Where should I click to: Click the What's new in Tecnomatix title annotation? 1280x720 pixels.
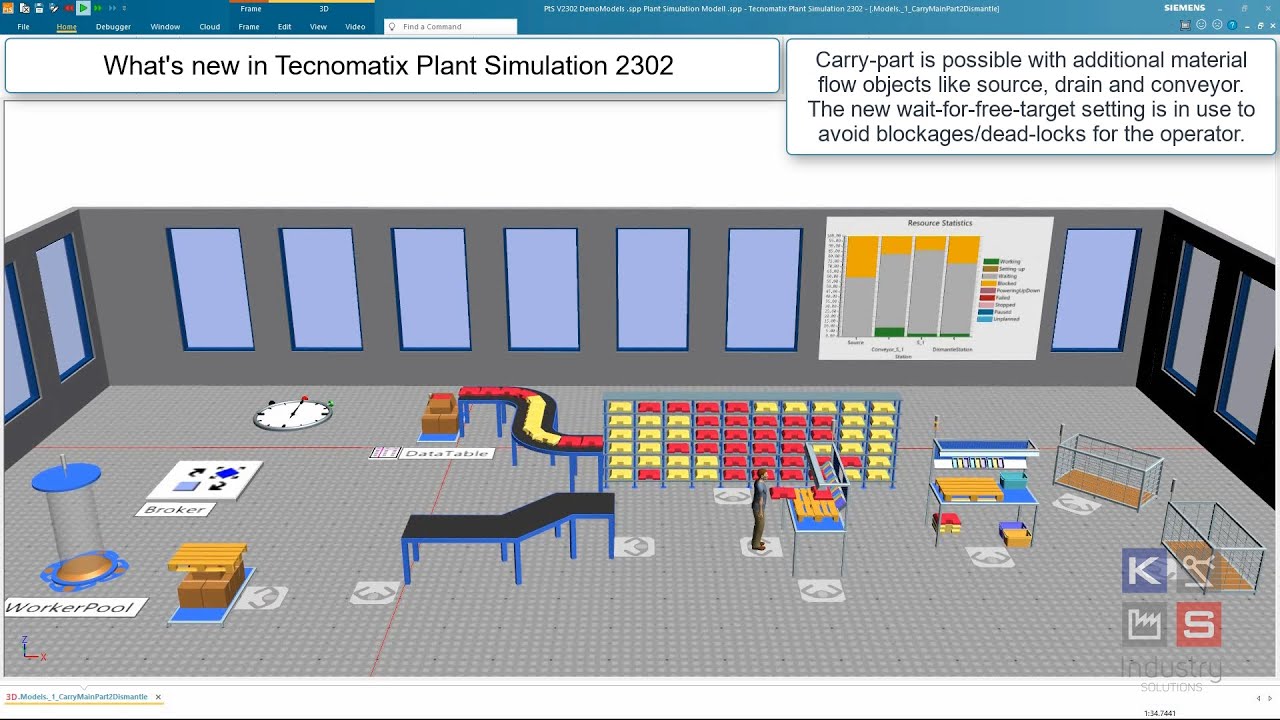point(390,66)
